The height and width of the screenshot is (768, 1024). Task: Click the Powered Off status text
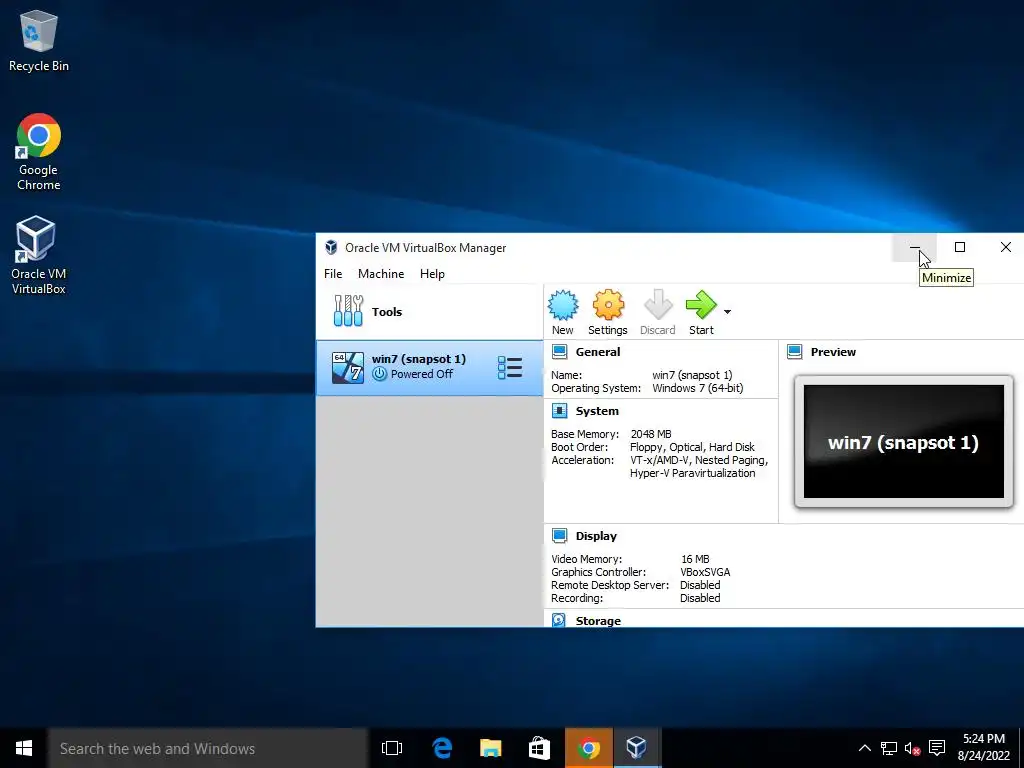pos(422,374)
